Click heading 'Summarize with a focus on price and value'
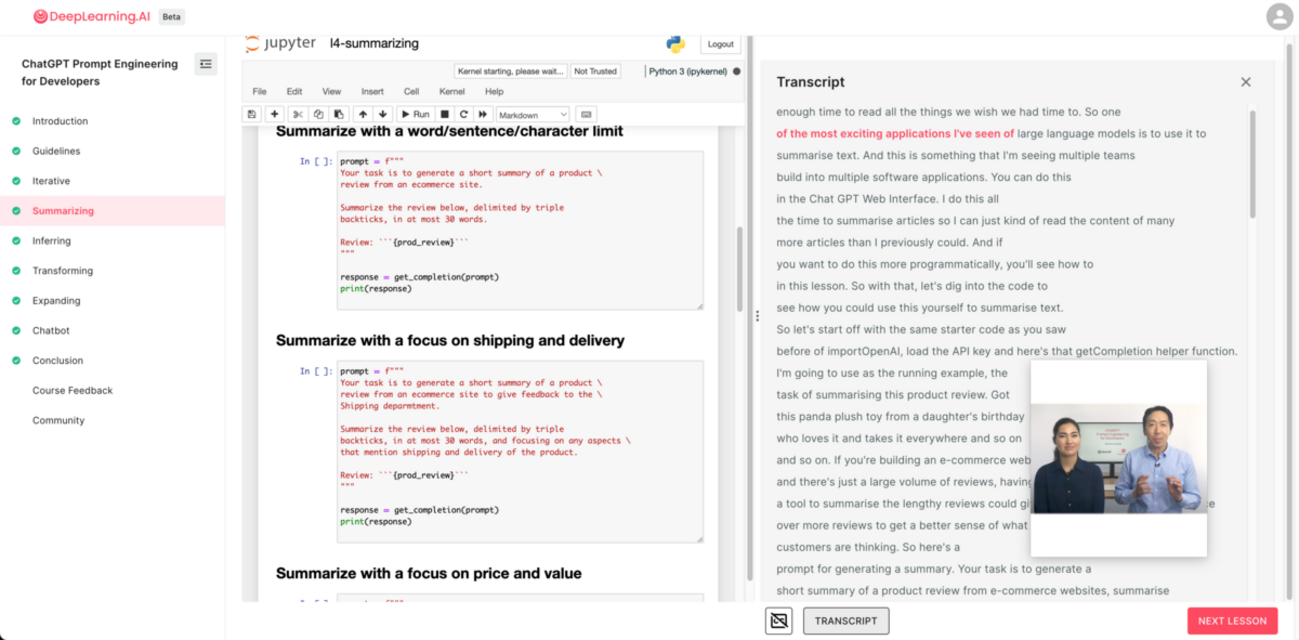This screenshot has width=1299, height=640. tap(428, 573)
